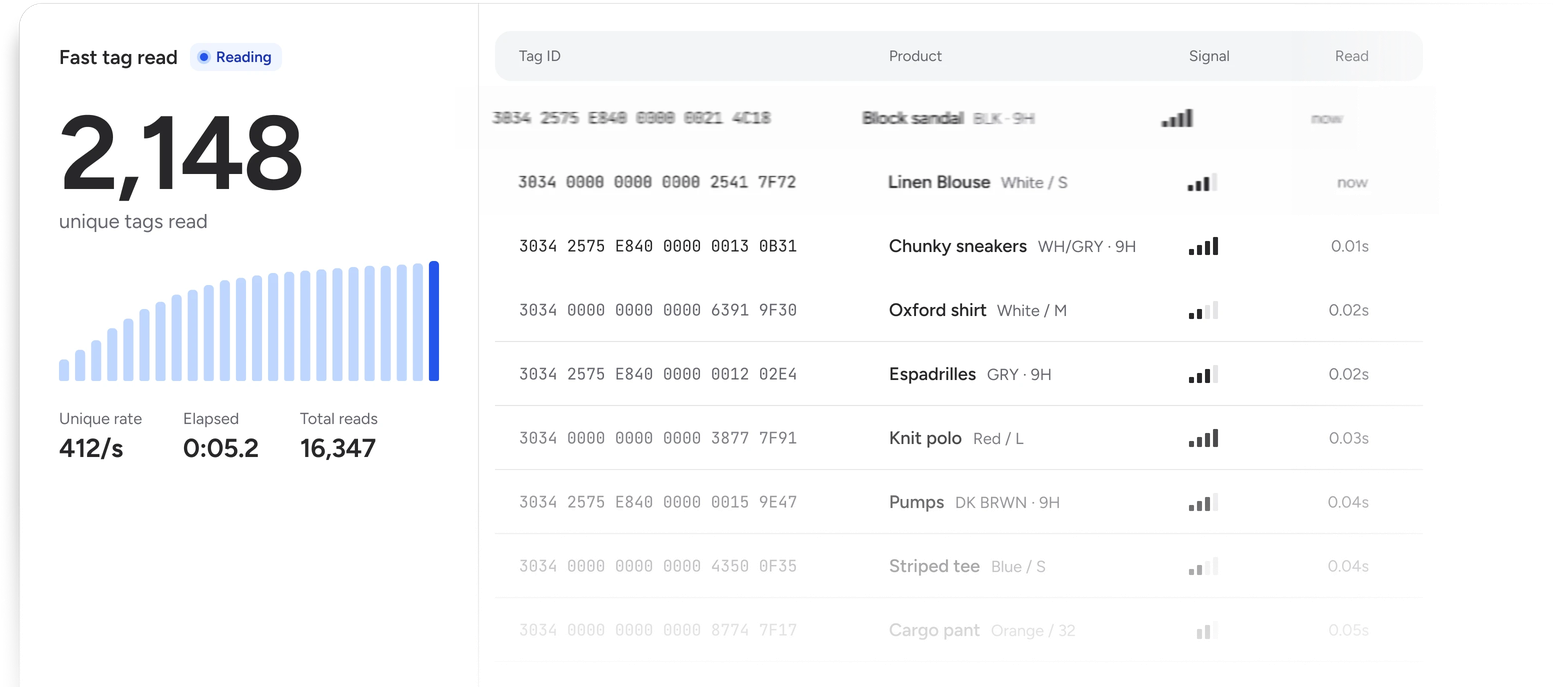Click tag ID ending 8774 7F17
This screenshot has width=1558, height=687.
658,630
